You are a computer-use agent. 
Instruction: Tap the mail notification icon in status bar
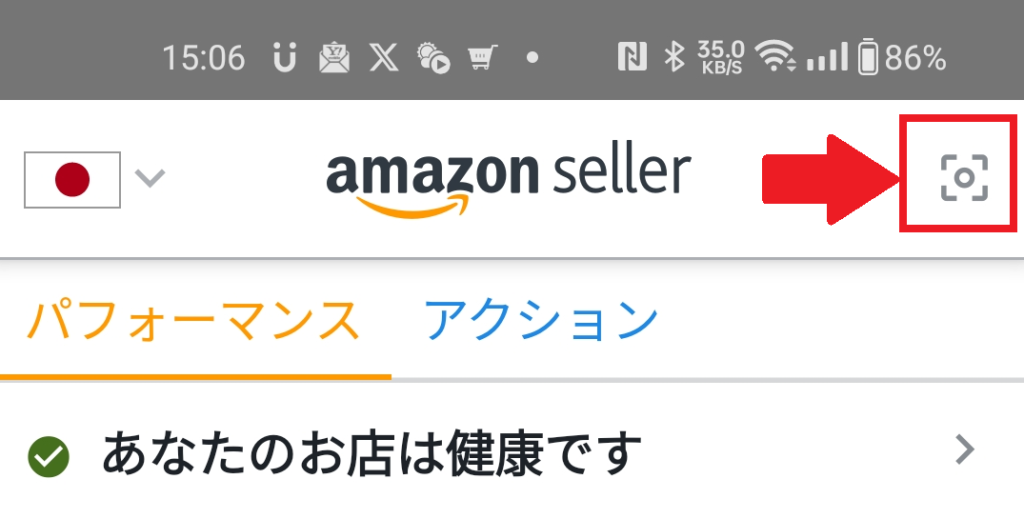pyautogui.click(x=334, y=59)
